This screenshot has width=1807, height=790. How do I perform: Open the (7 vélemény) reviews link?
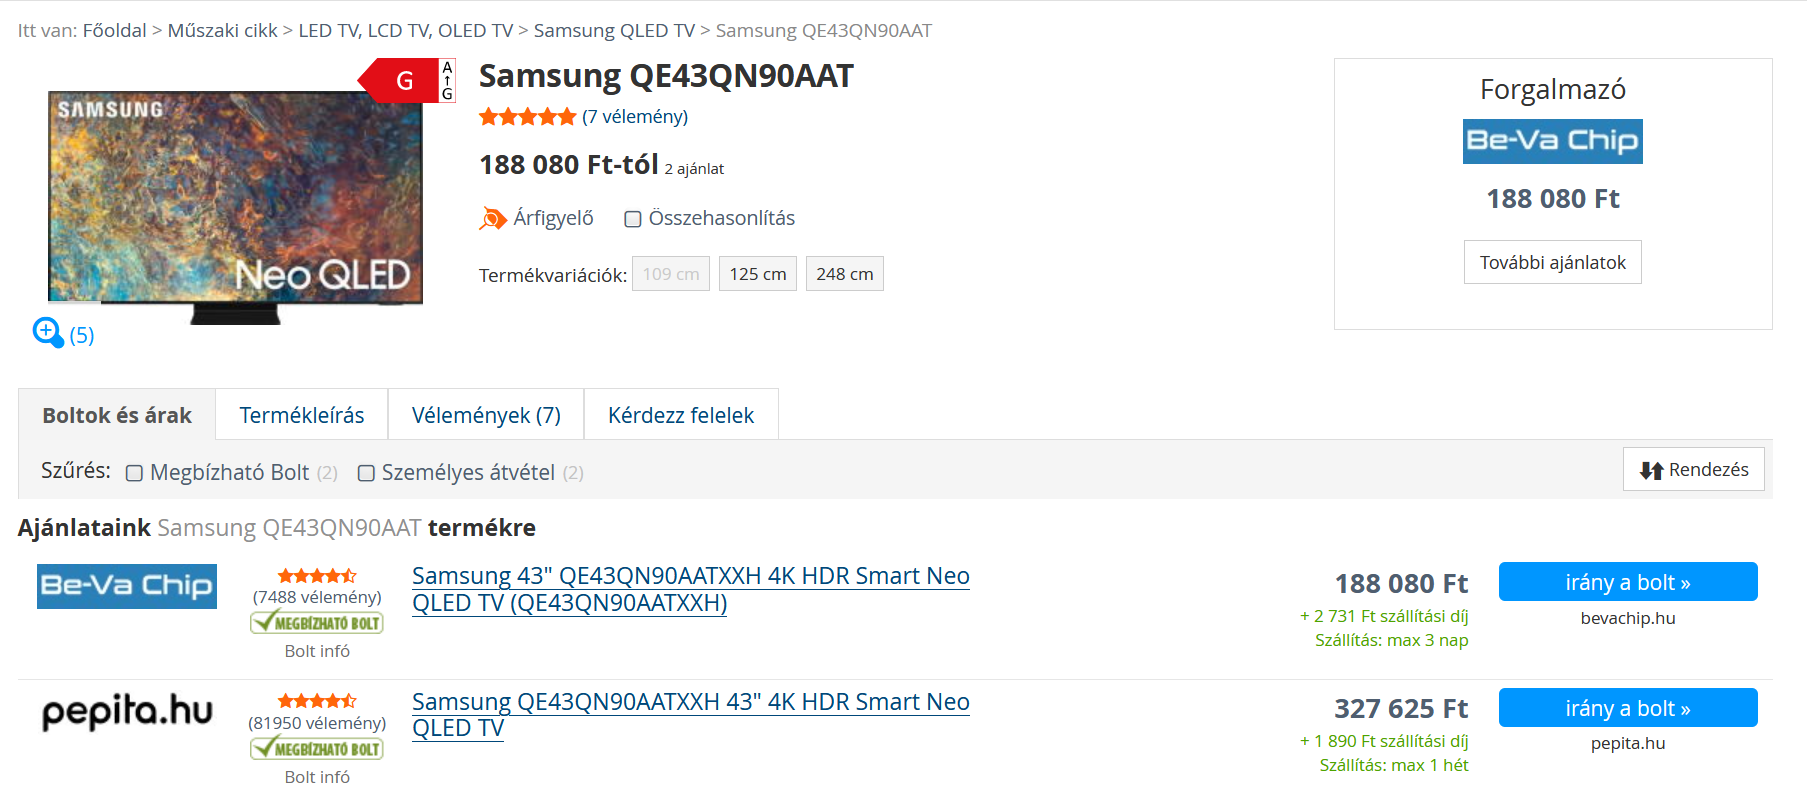635,117
